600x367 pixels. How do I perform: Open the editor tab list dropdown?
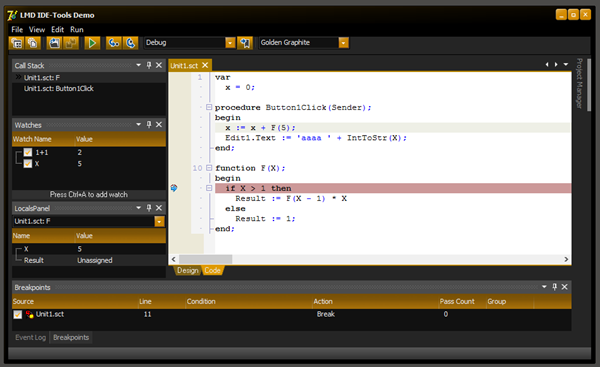click(566, 65)
